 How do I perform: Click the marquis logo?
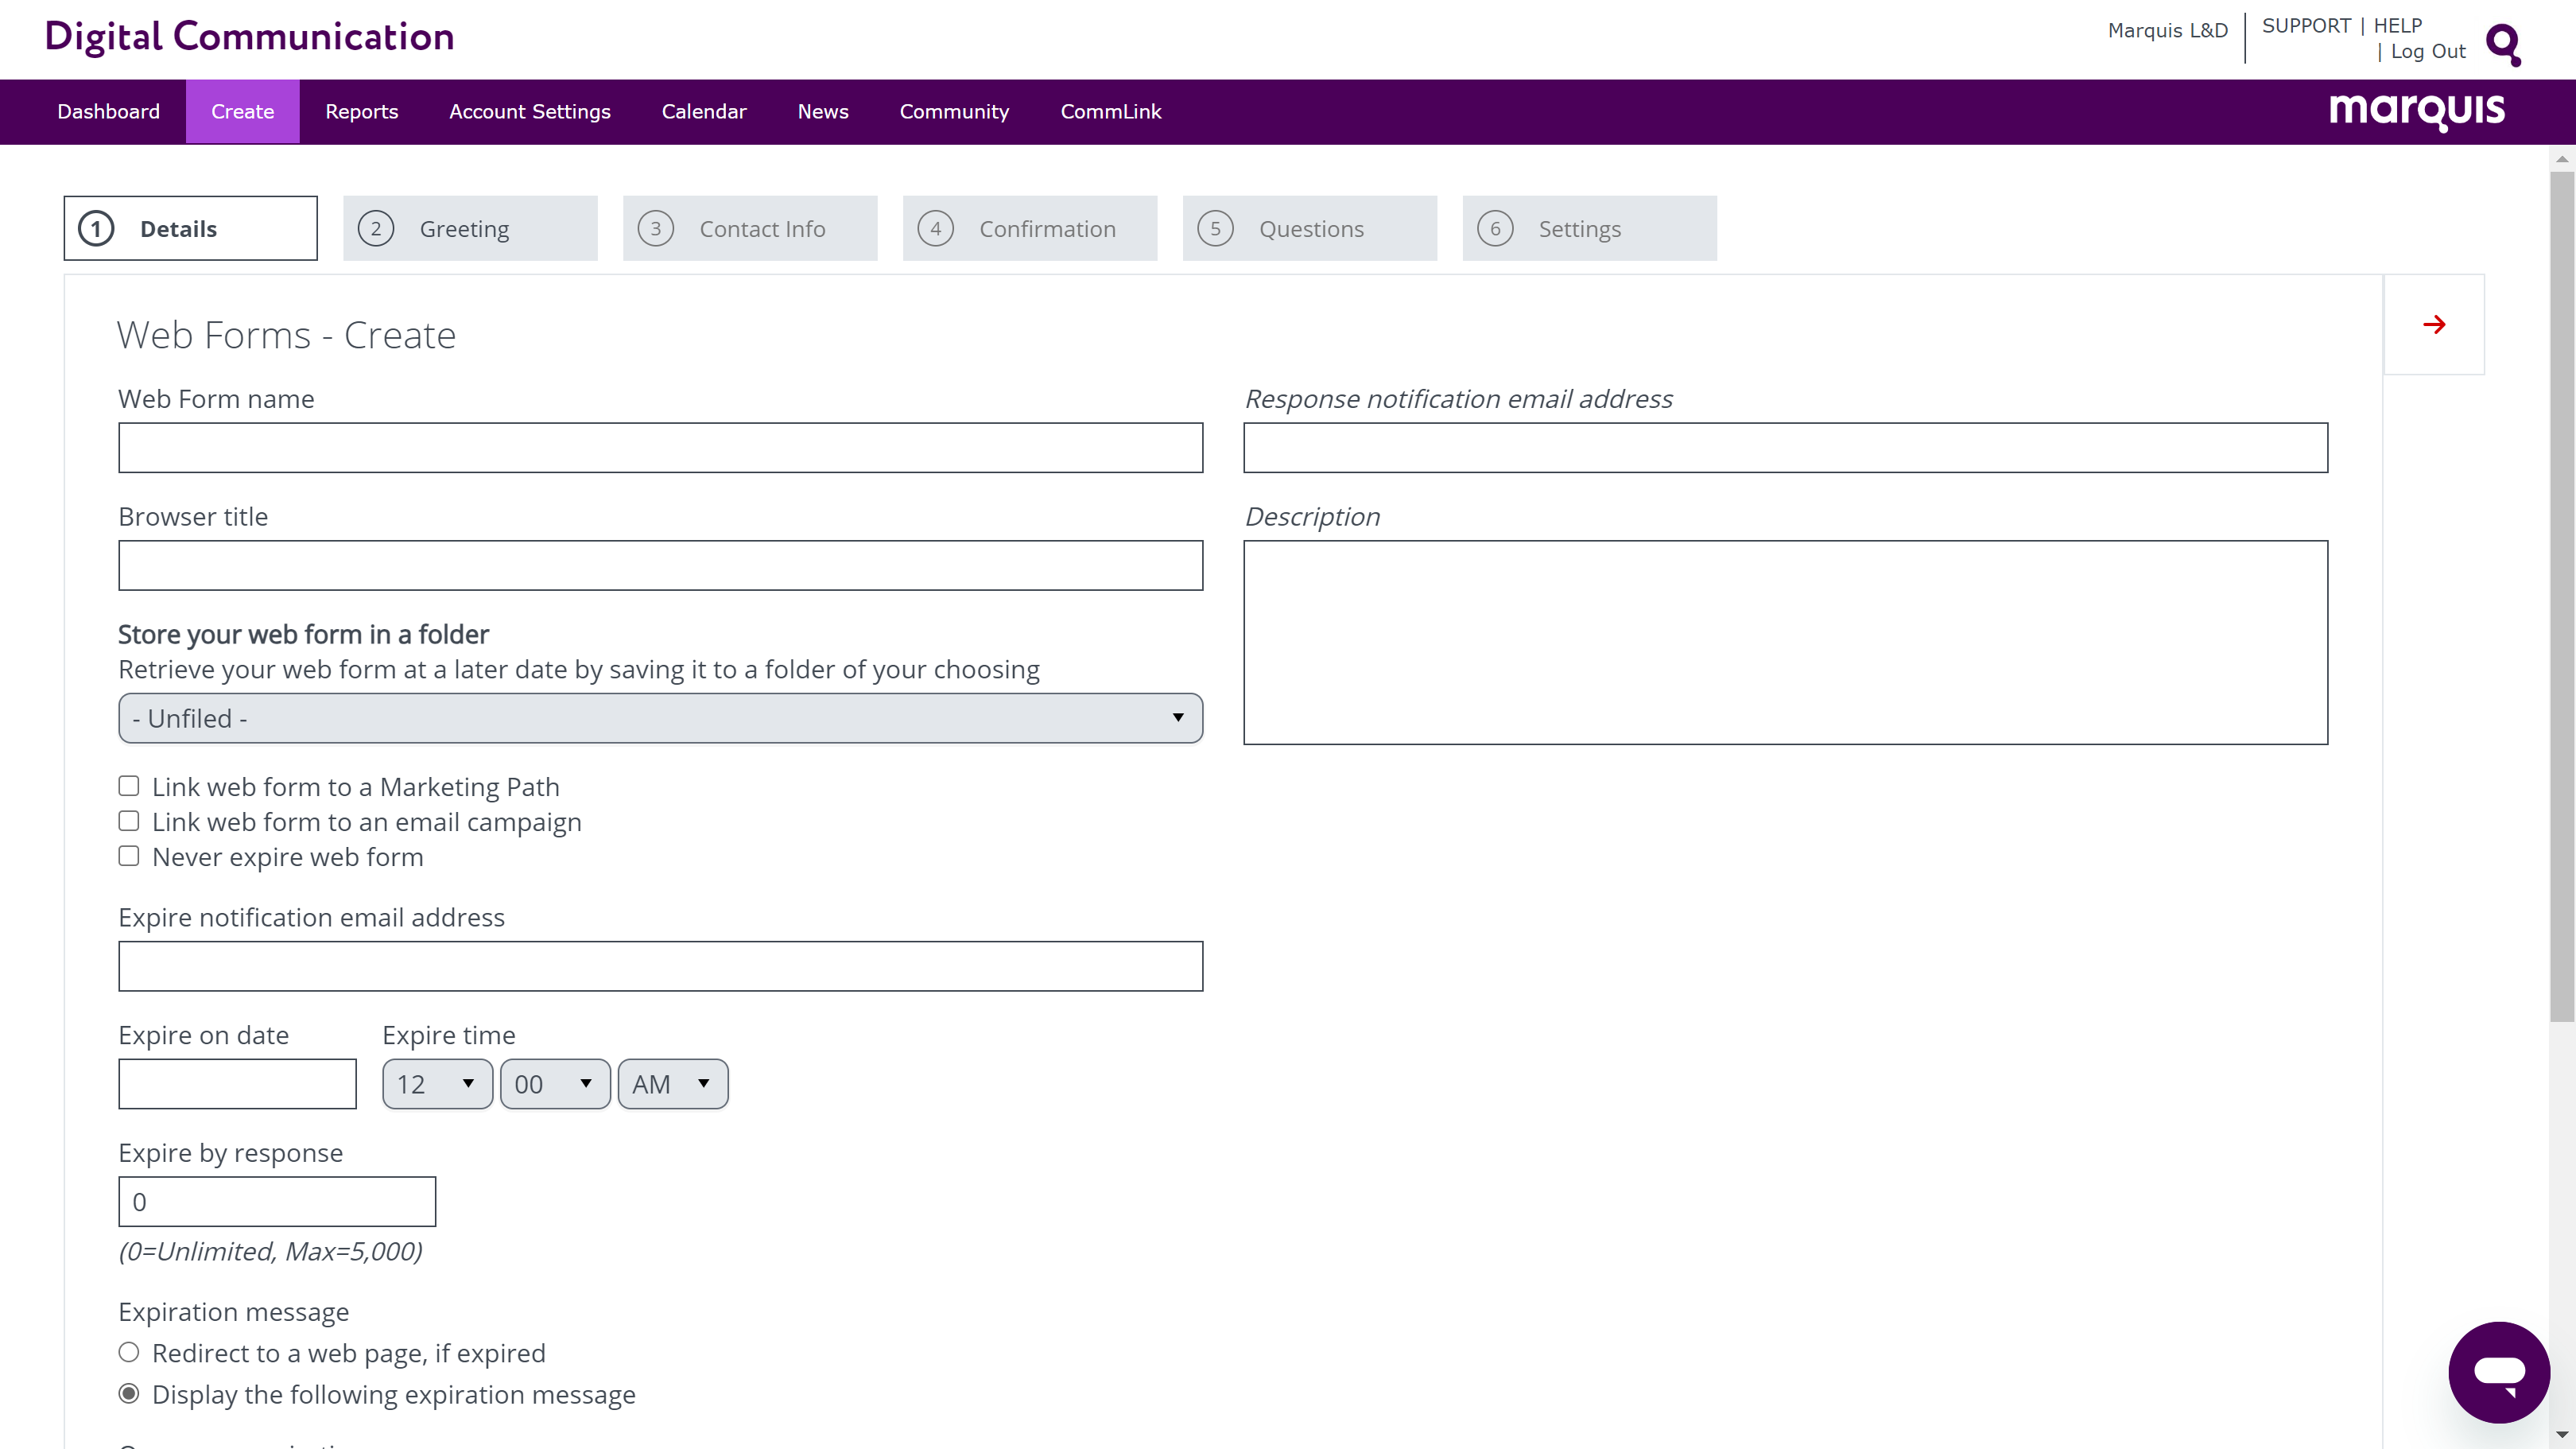[2417, 111]
